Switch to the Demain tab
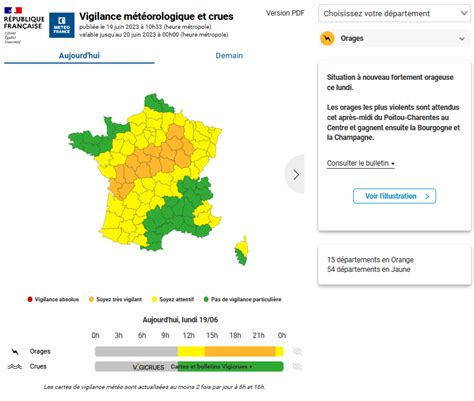This screenshot has width=474, height=401. (x=229, y=56)
